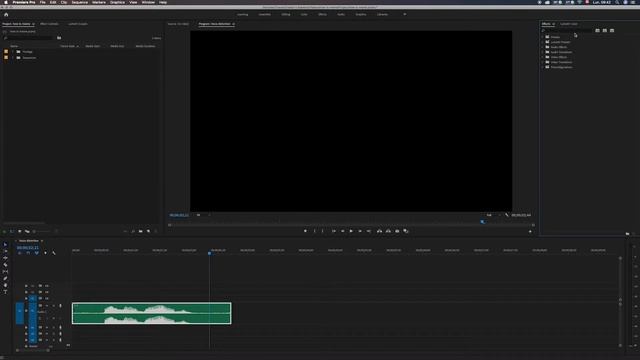Select the Track Select Forward tool
The width and height of the screenshot is (640, 360).
tap(5, 251)
